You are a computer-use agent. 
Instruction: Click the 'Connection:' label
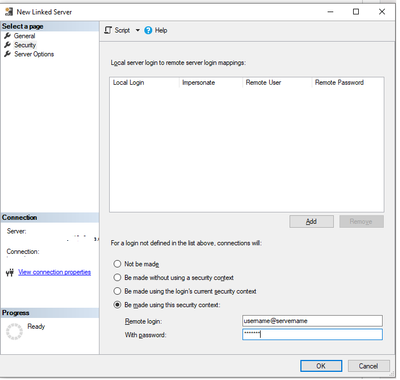[x=23, y=252]
